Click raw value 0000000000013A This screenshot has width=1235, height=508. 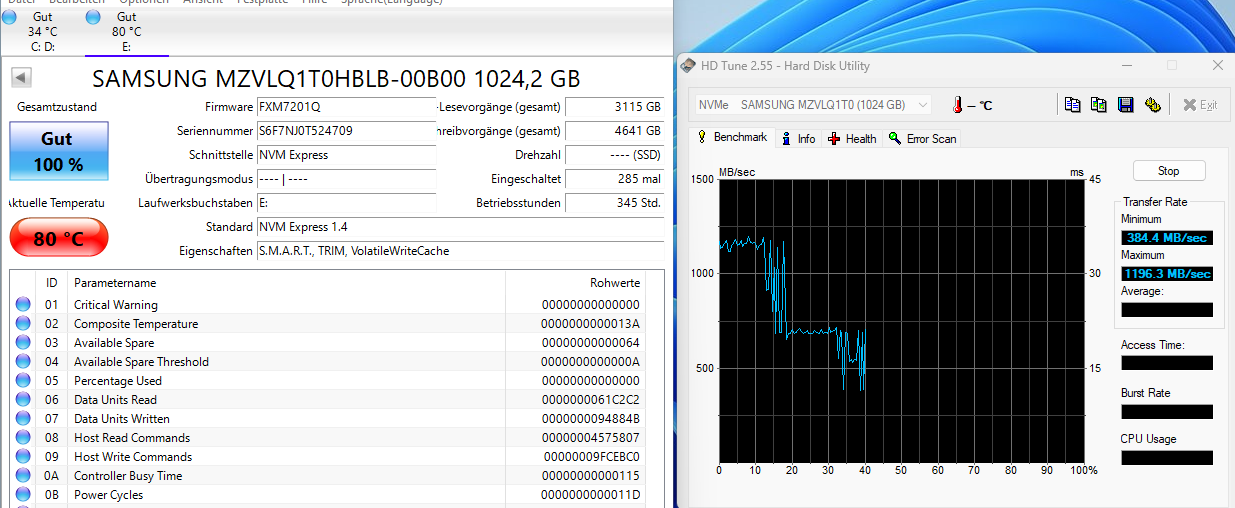(590, 324)
